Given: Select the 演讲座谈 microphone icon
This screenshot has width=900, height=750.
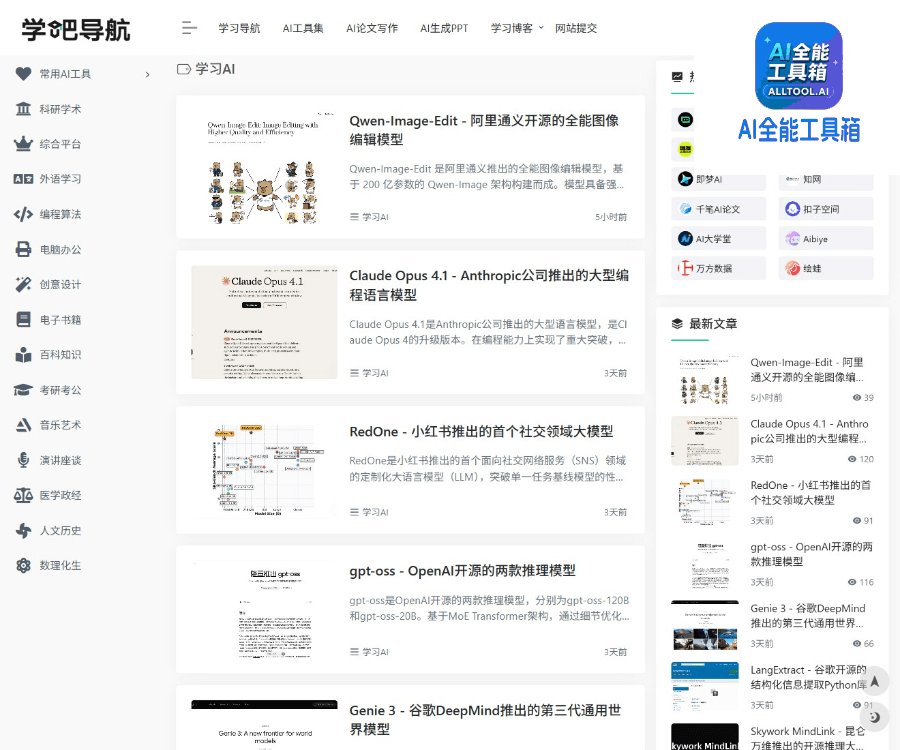Looking at the screenshot, I should [24, 460].
